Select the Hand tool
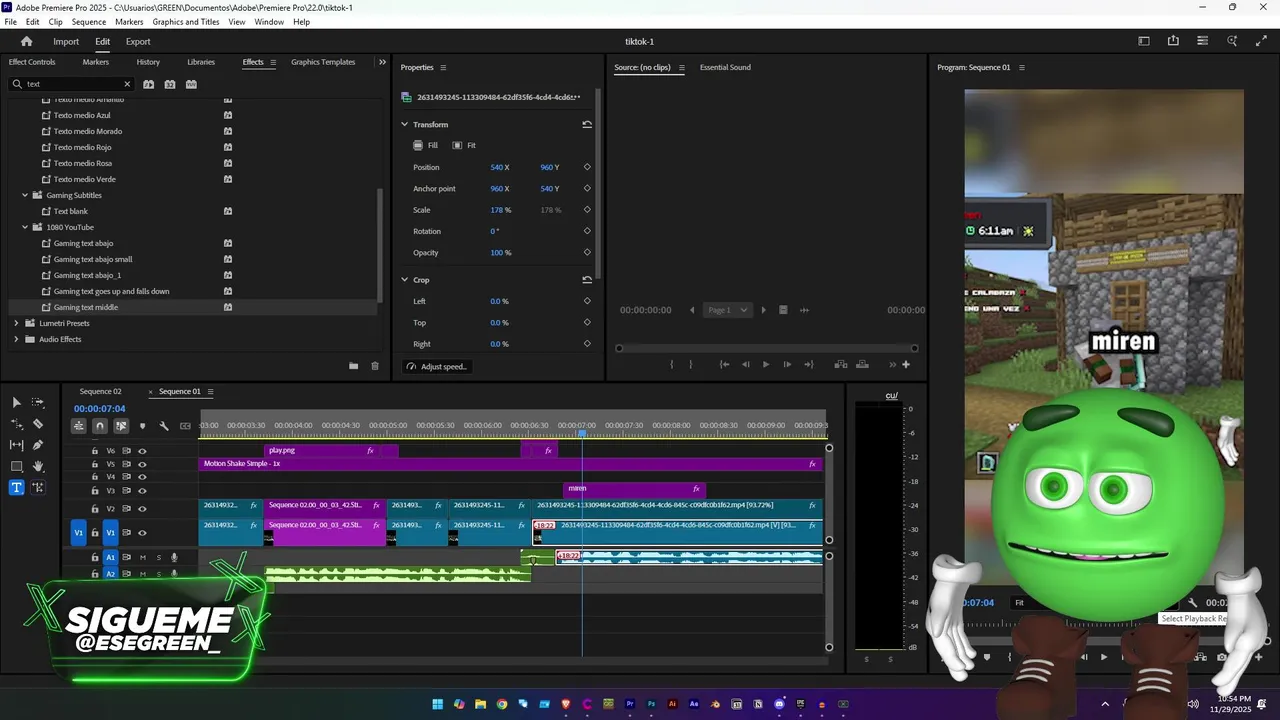Image resolution: width=1280 pixels, height=720 pixels. click(38, 467)
